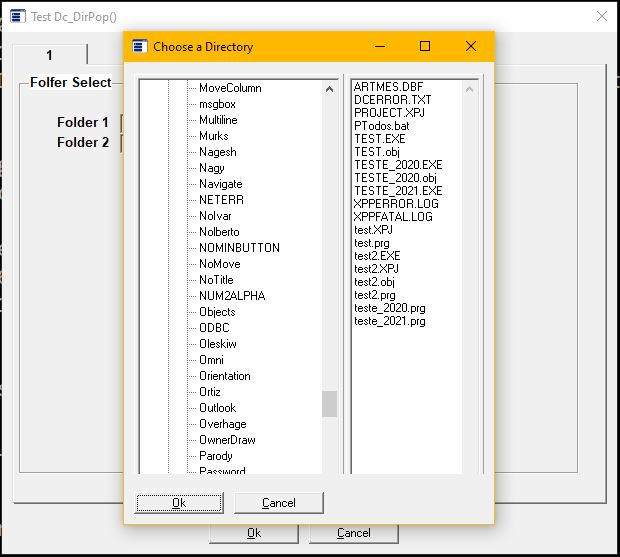
Task: Maximize the Choose a Directory dialog
Action: coord(425,46)
